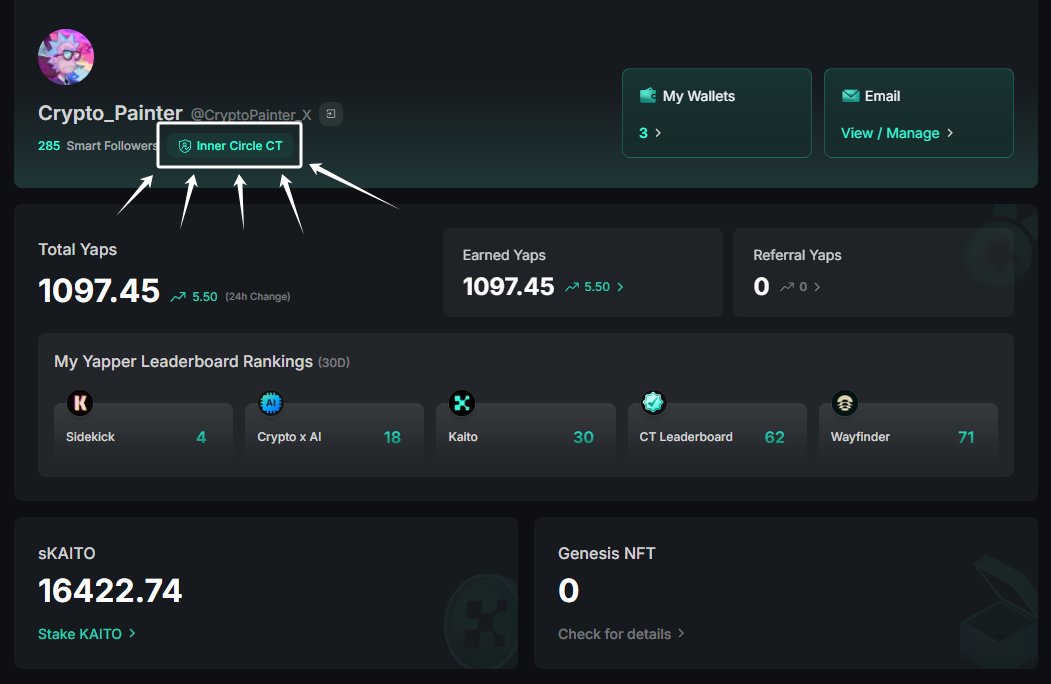The height and width of the screenshot is (684, 1051).
Task: Click the Kaito project logo
Action: click(x=462, y=402)
